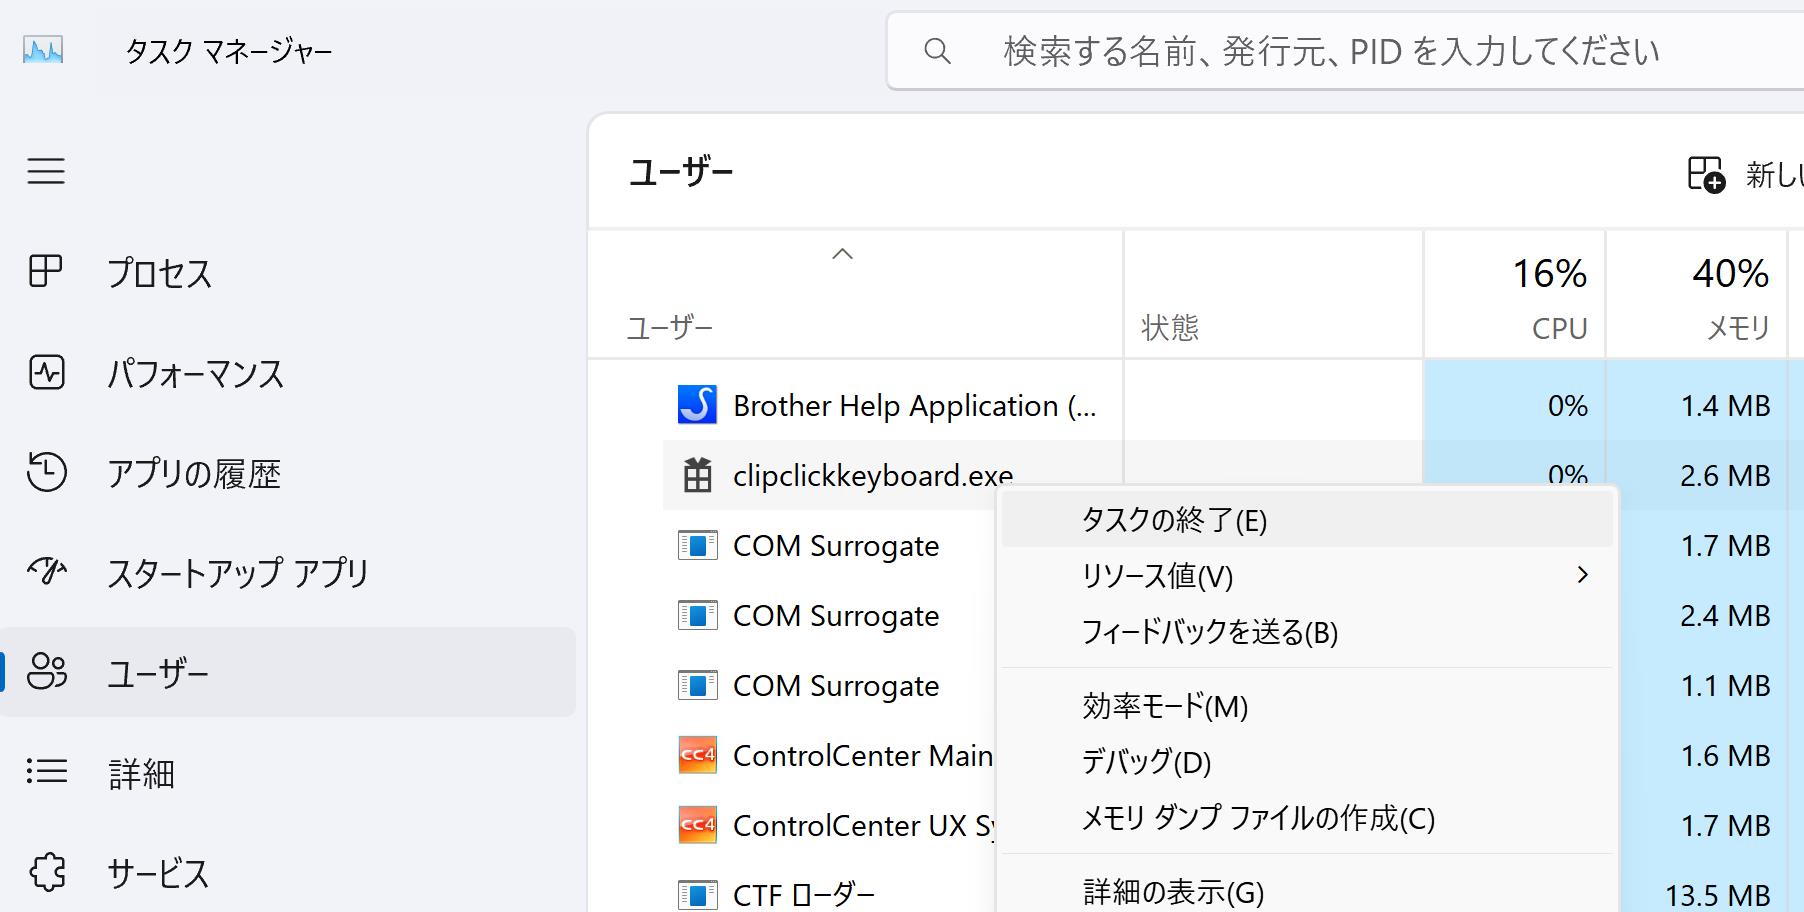Image resolution: width=1804 pixels, height=912 pixels.
Task: Open the 詳細 list icon
Action: point(46,772)
